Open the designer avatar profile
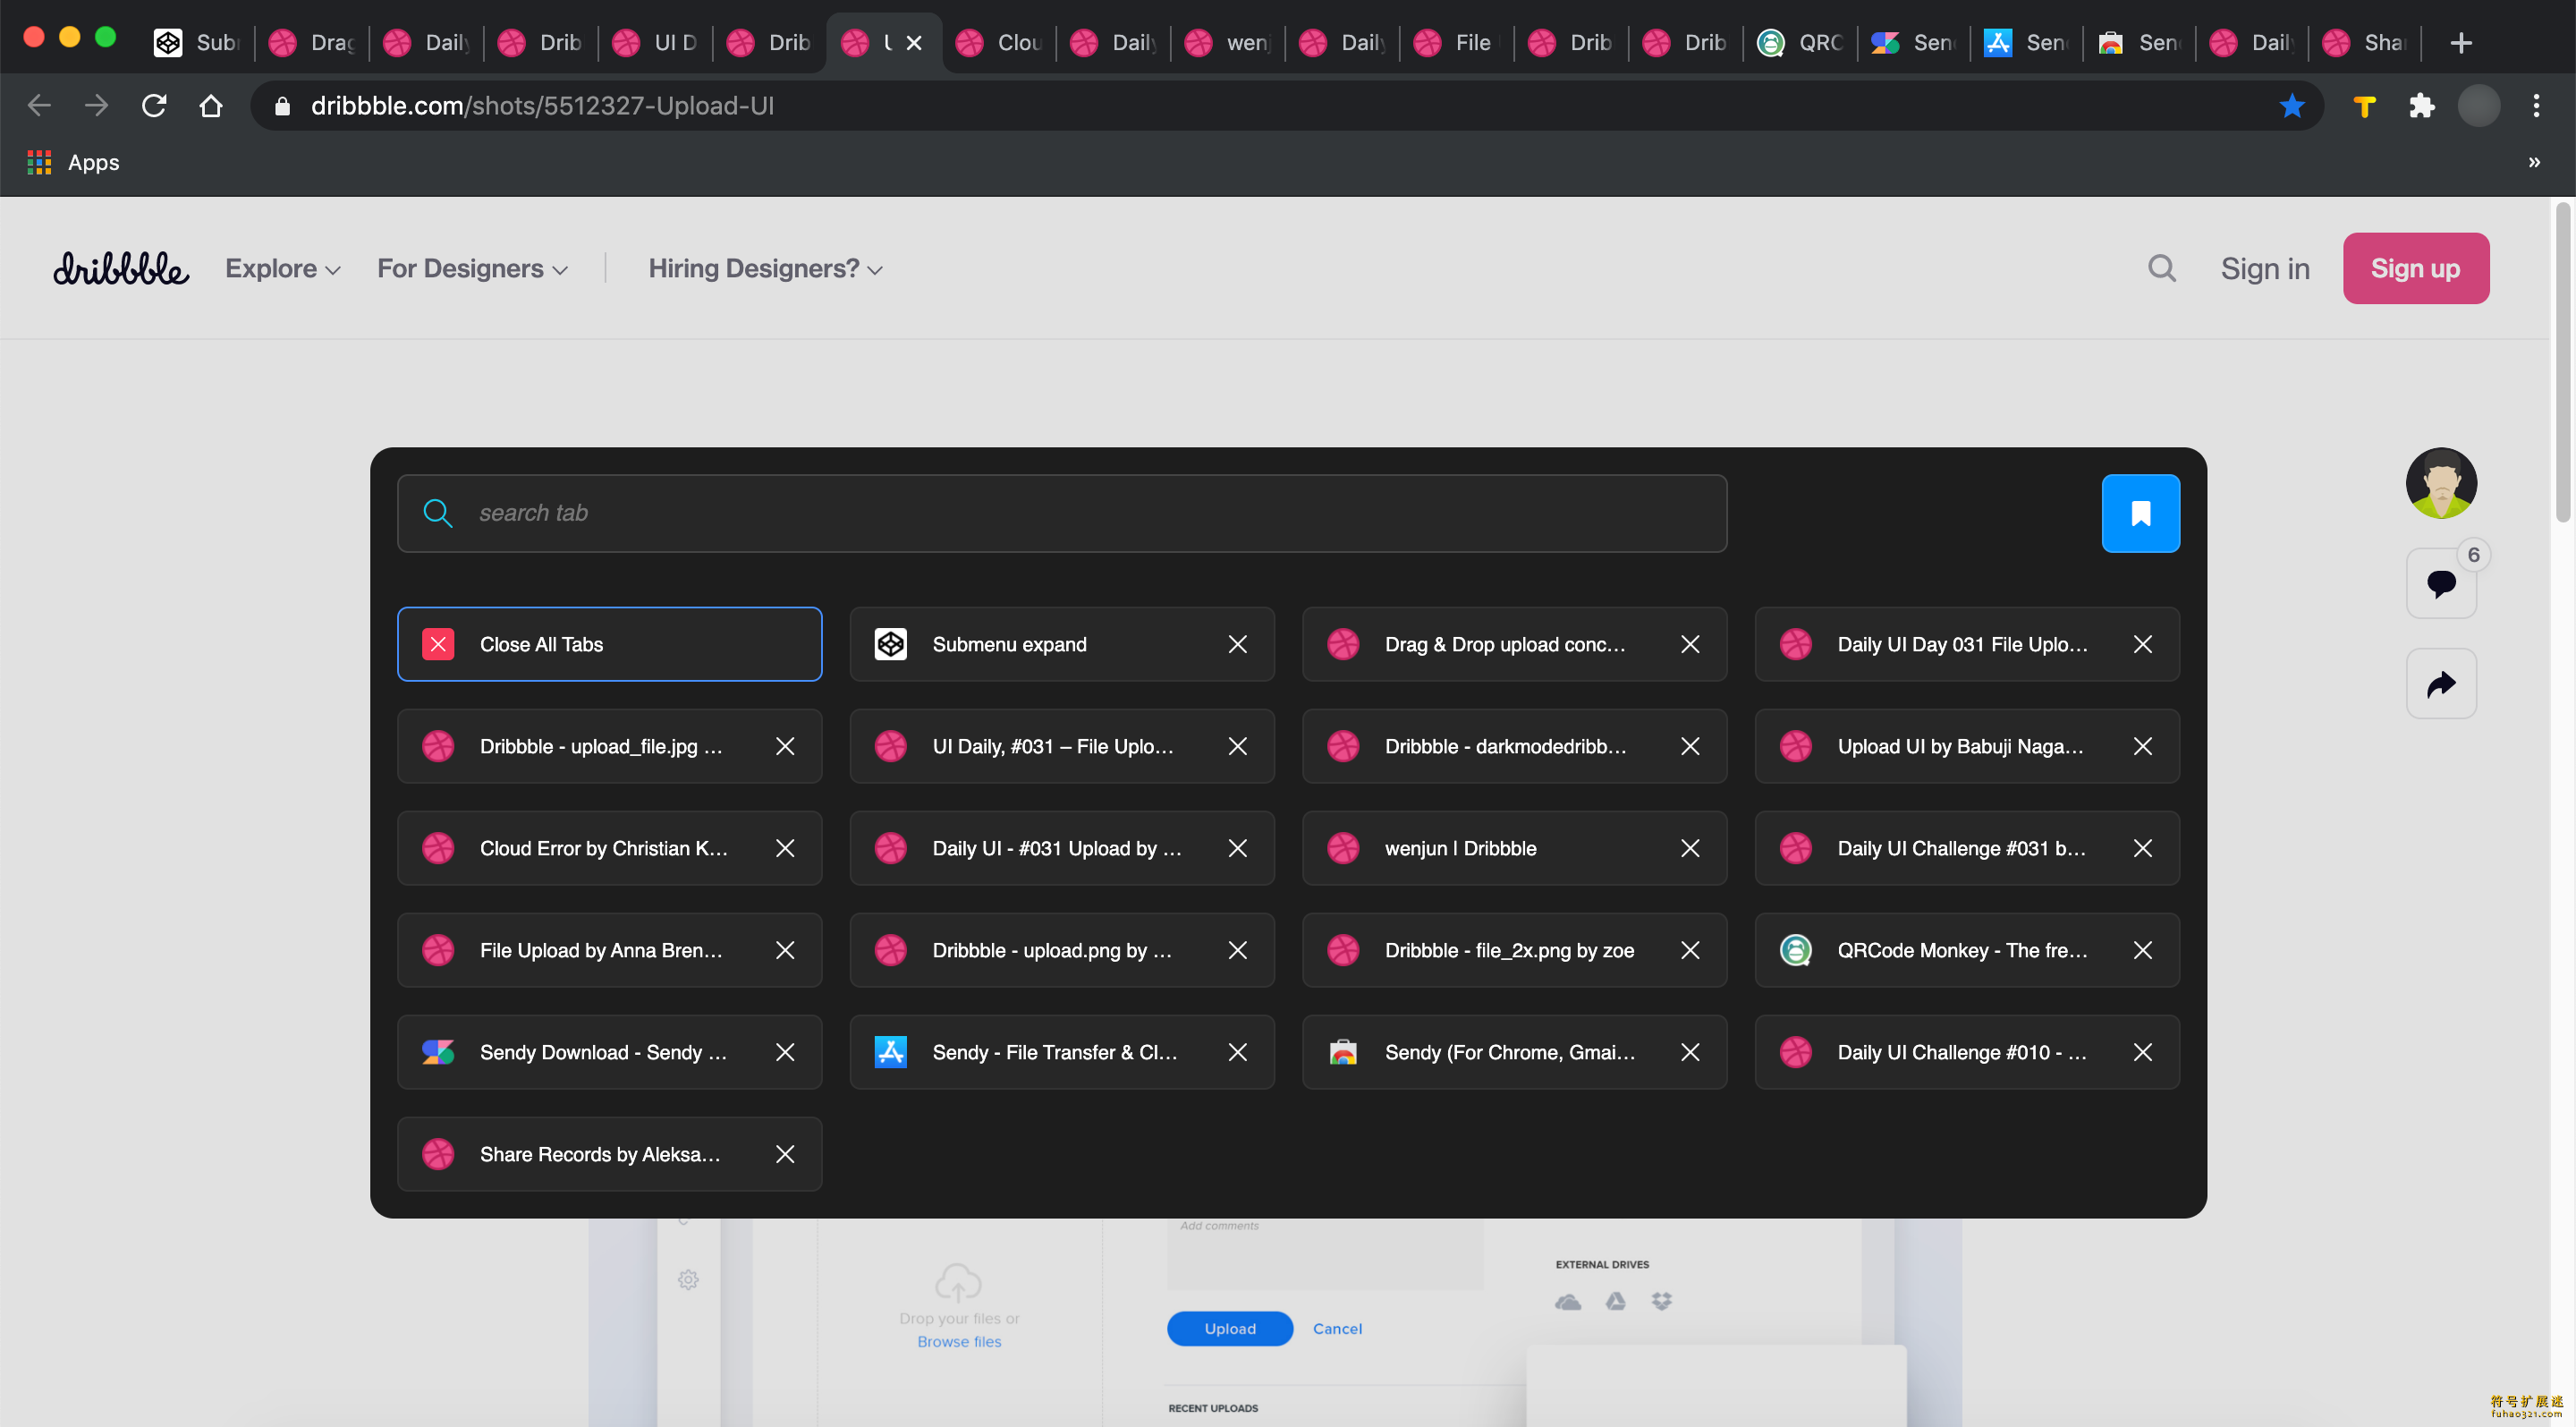The height and width of the screenshot is (1427, 2576). pos(2441,483)
